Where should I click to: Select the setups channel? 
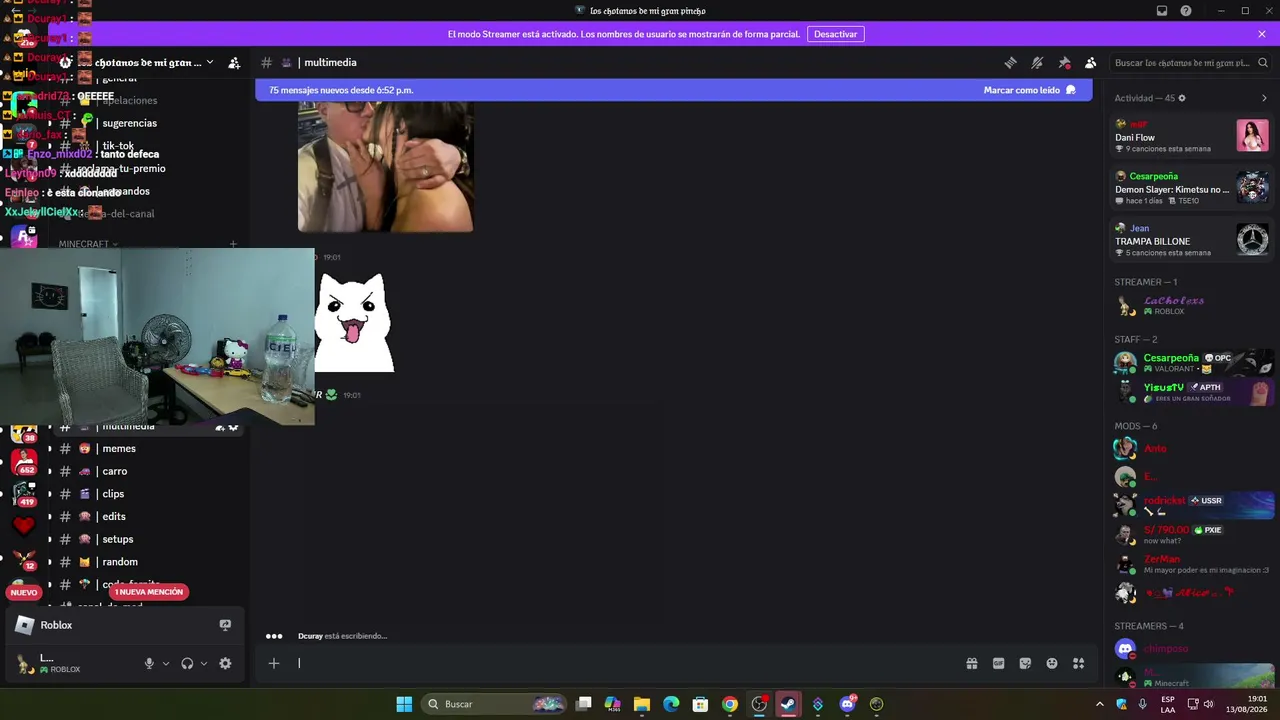117,539
